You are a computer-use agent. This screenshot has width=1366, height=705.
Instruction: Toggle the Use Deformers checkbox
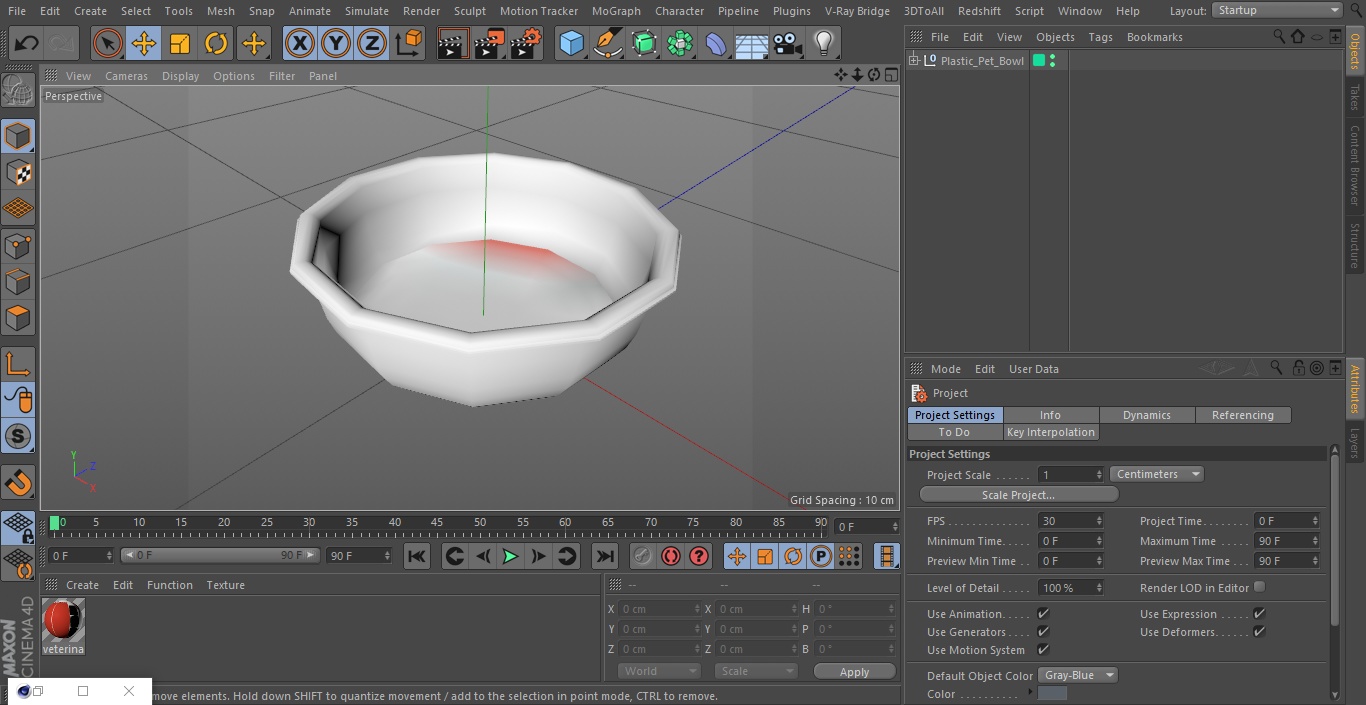pos(1259,631)
